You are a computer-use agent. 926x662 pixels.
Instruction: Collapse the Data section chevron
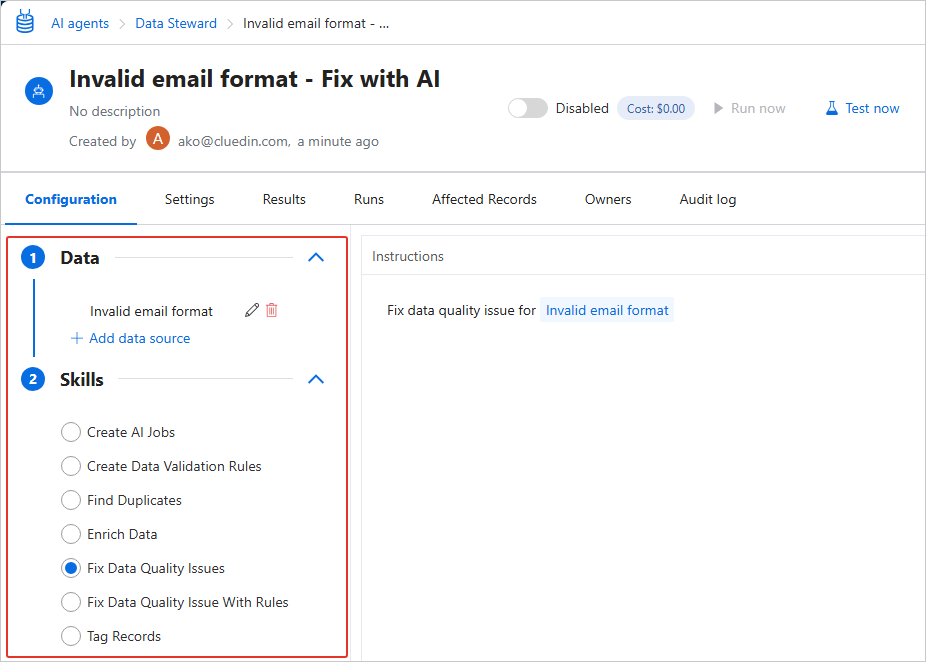(316, 257)
